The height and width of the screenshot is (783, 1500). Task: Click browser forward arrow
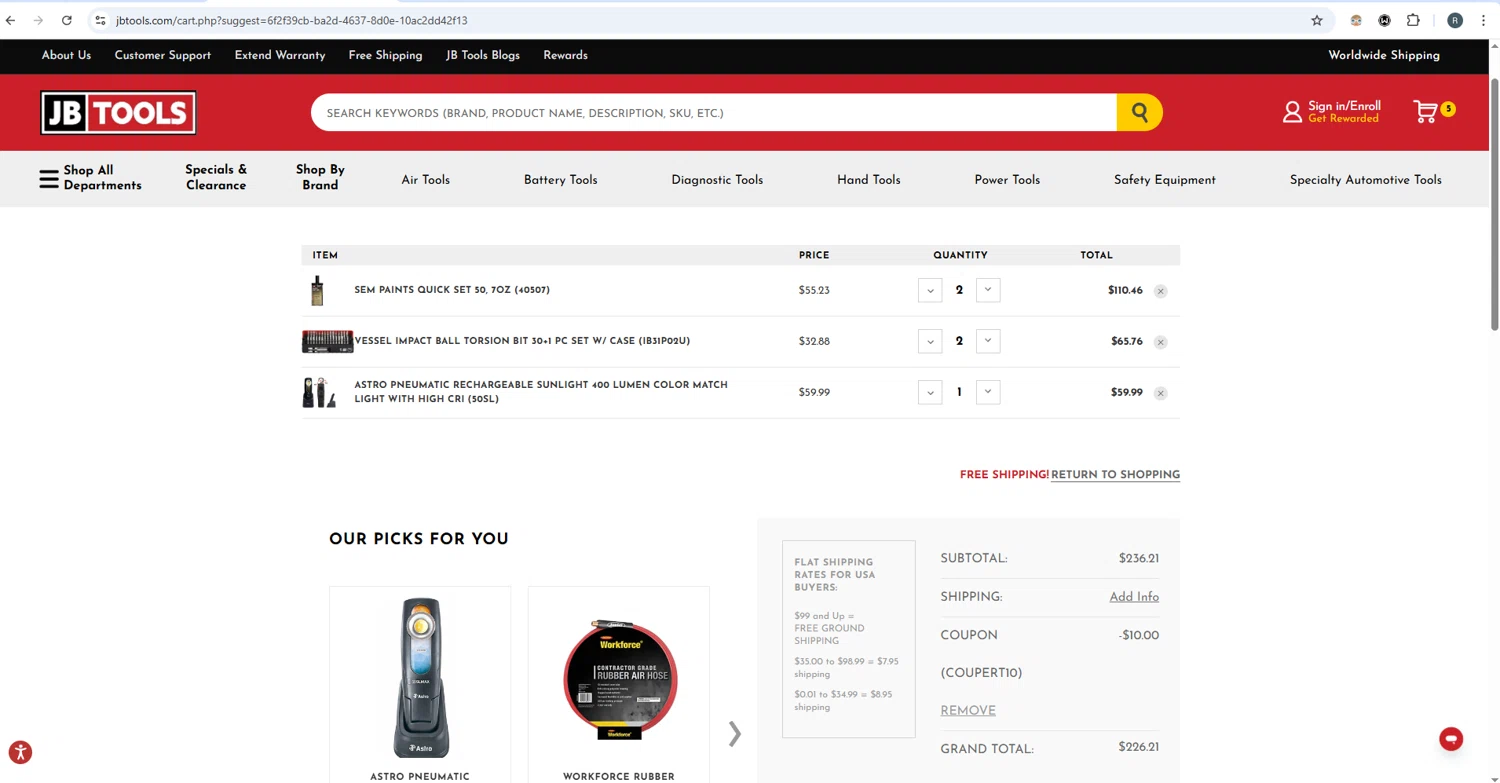click(x=38, y=20)
